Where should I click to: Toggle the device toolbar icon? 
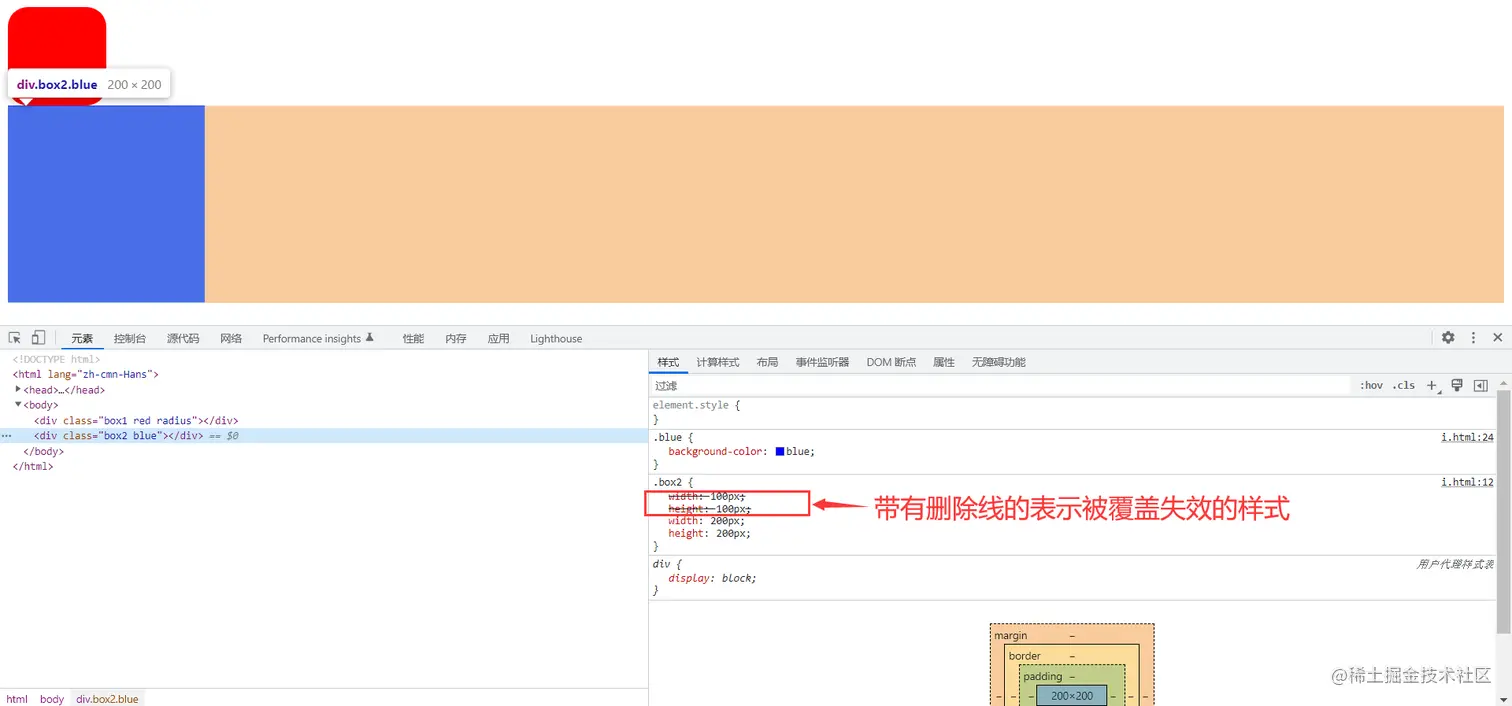tap(38, 338)
